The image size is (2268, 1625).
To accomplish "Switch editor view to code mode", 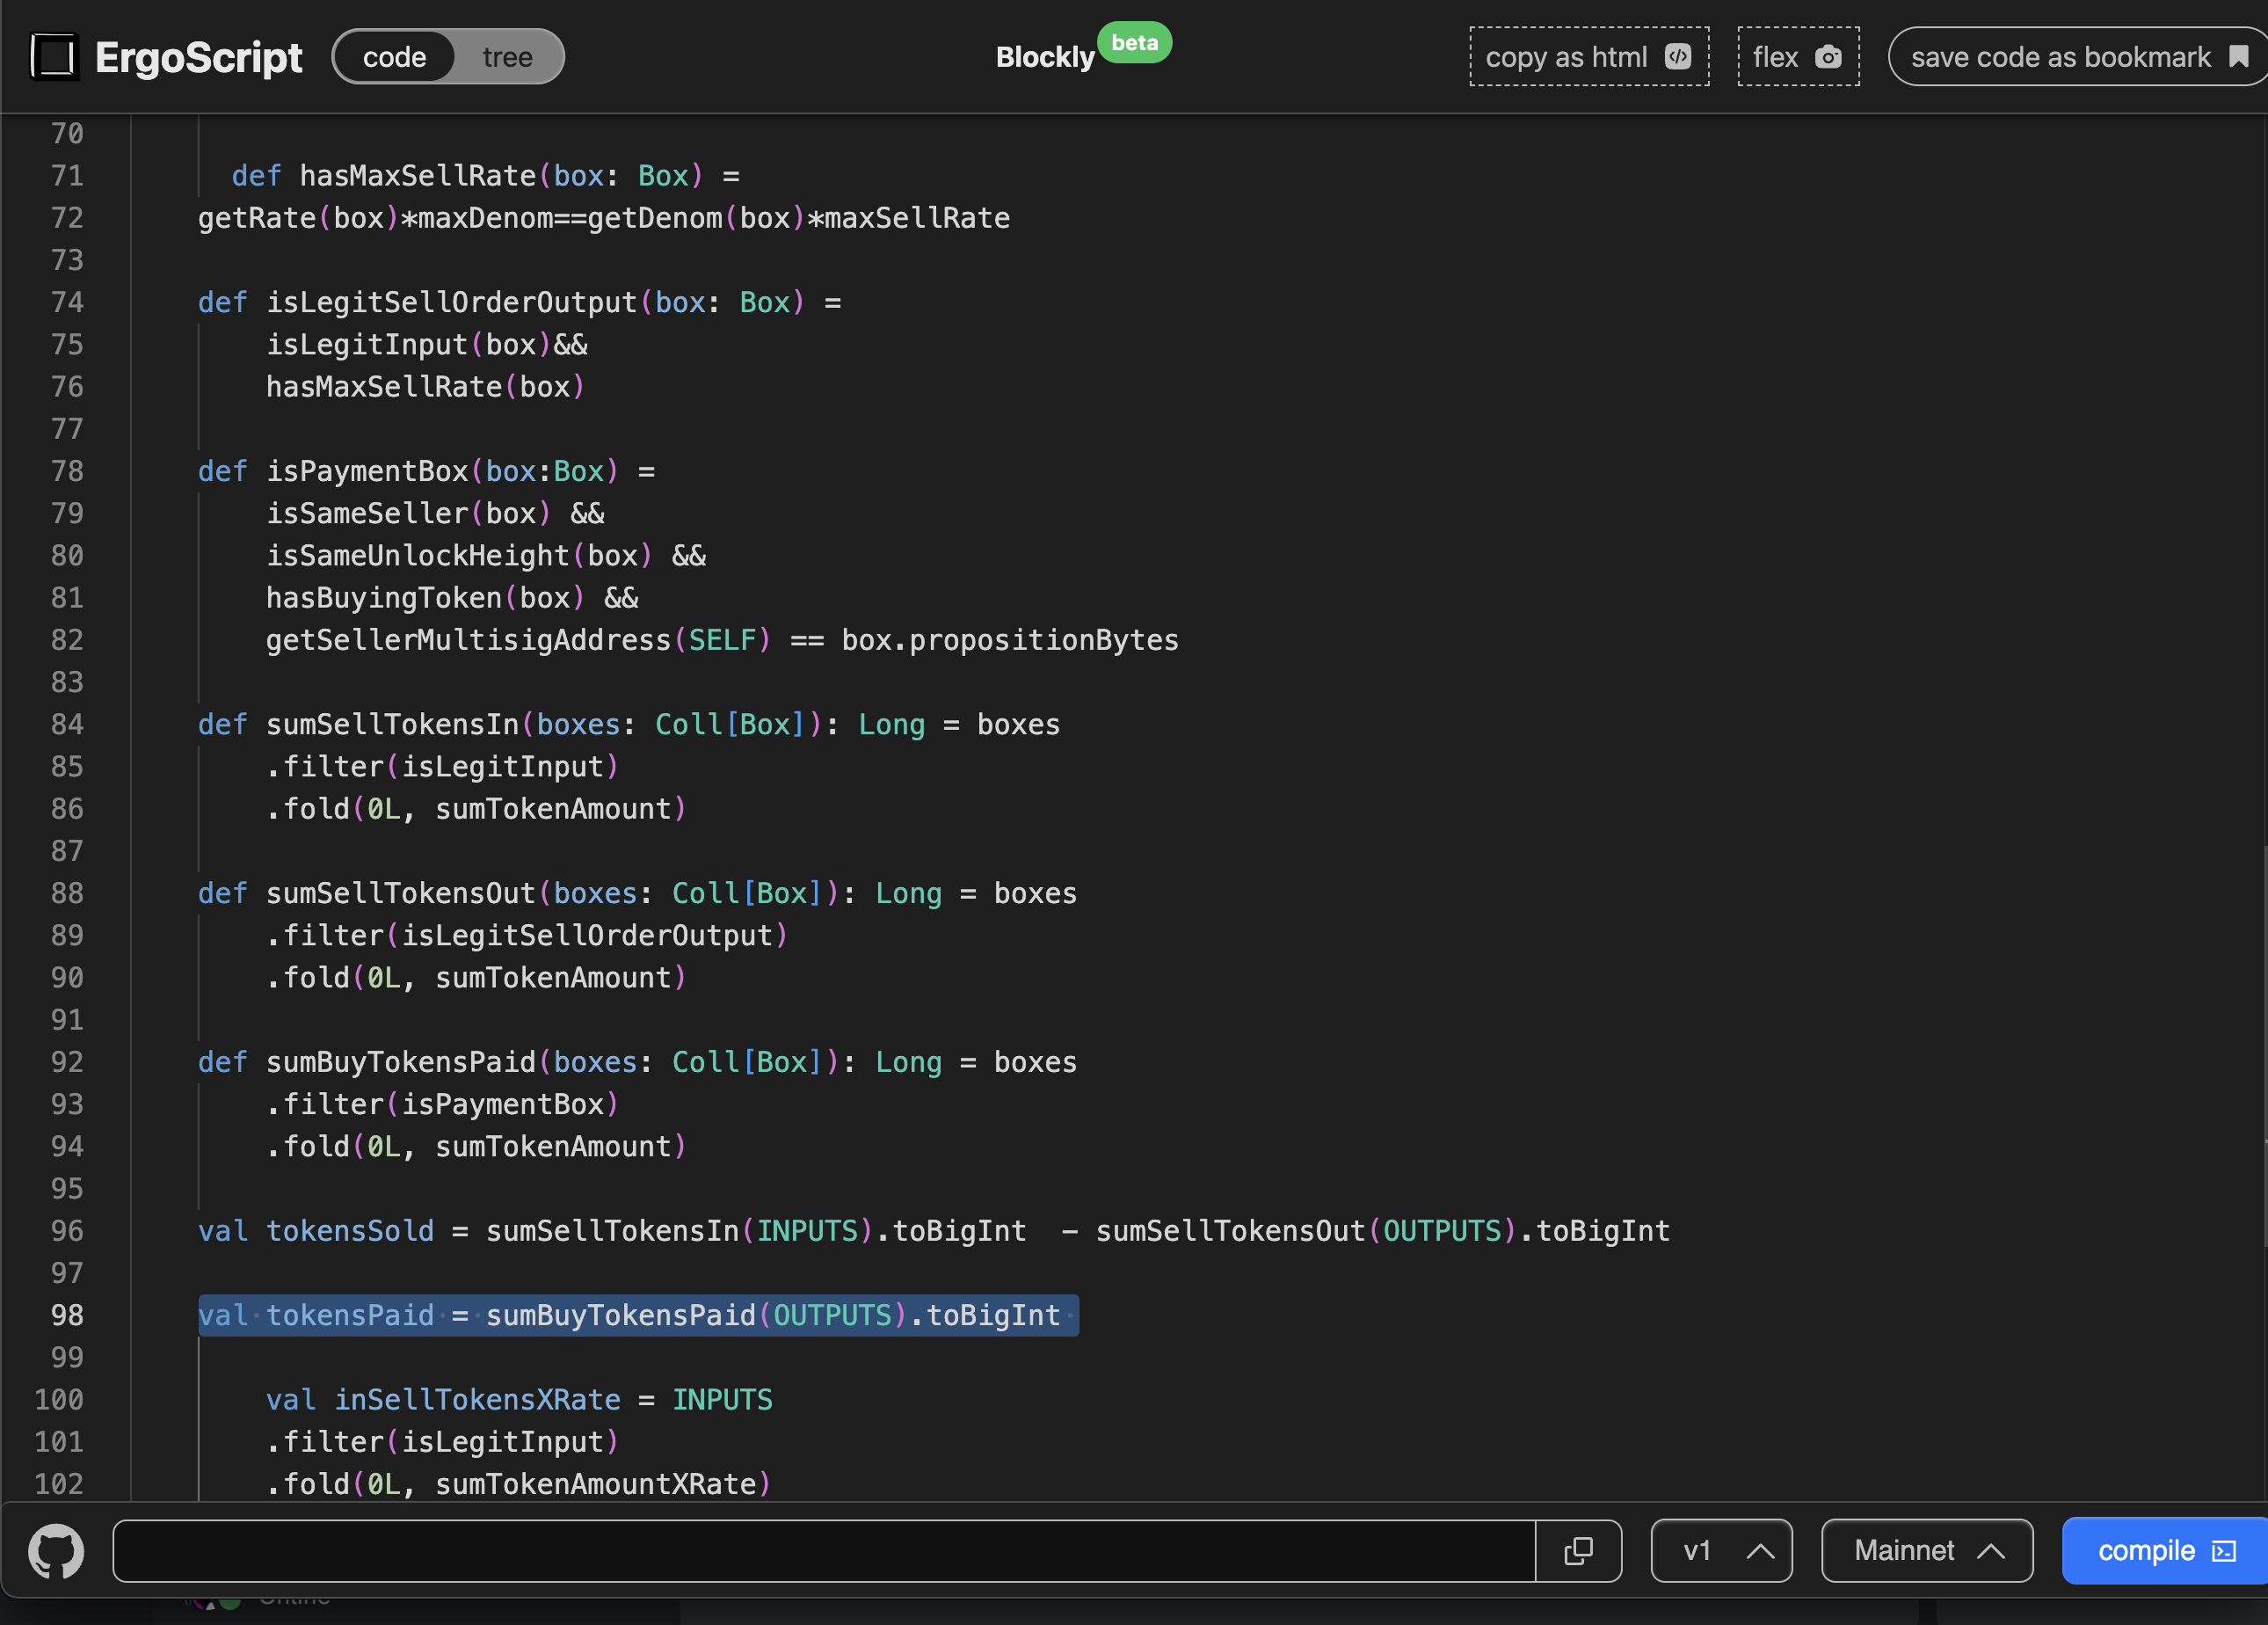I will [x=394, y=57].
